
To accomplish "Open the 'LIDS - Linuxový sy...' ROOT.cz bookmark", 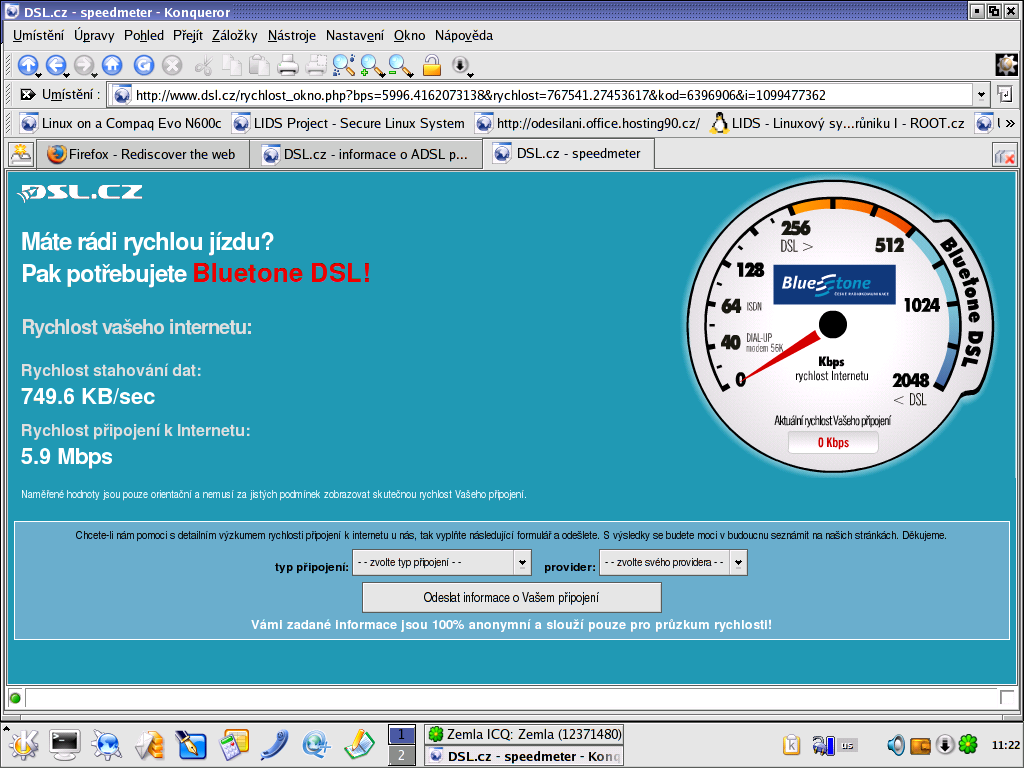I will (837, 123).
